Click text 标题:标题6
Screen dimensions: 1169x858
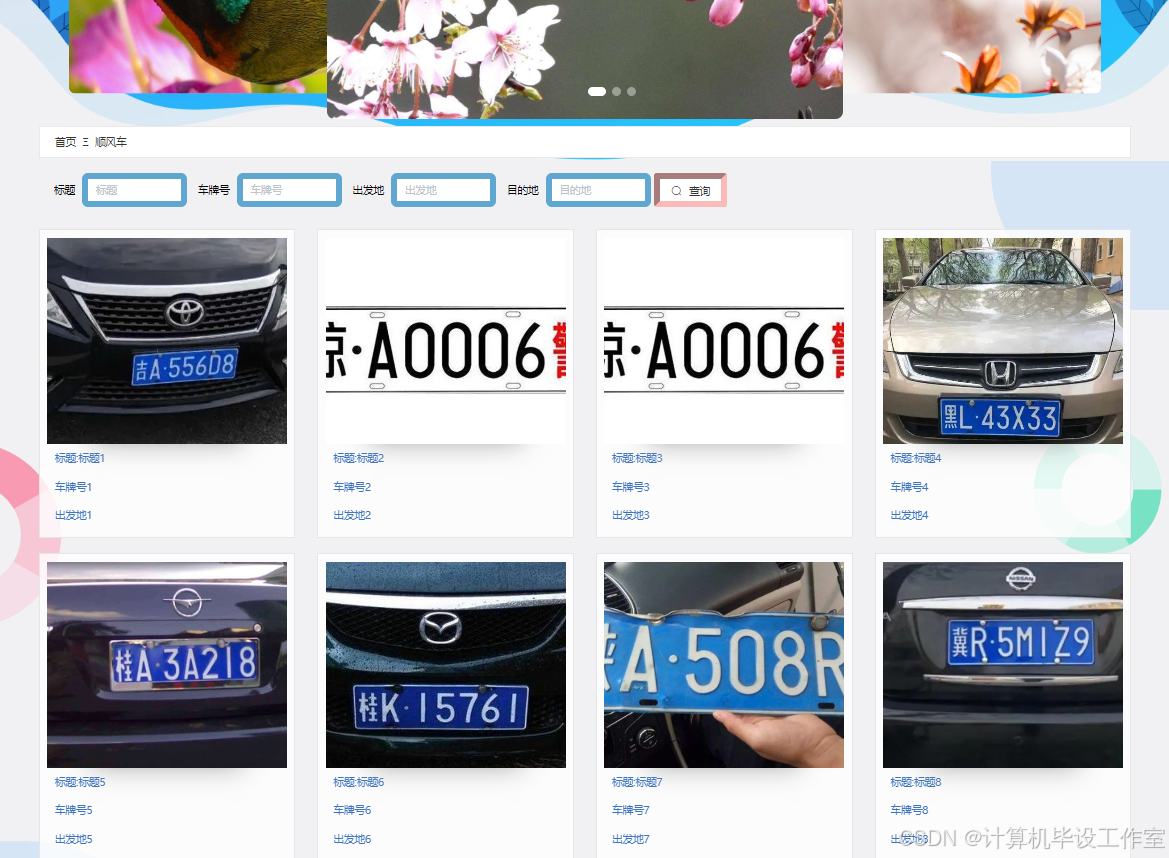click(359, 782)
